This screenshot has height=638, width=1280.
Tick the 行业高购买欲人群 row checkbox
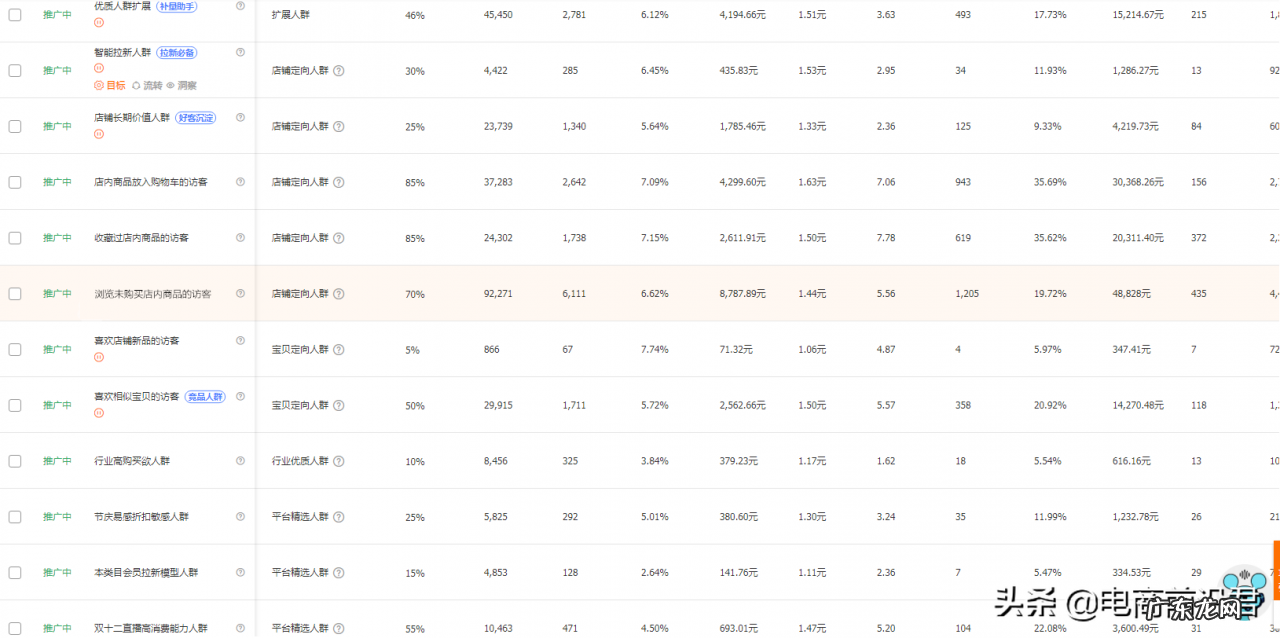tap(15, 461)
